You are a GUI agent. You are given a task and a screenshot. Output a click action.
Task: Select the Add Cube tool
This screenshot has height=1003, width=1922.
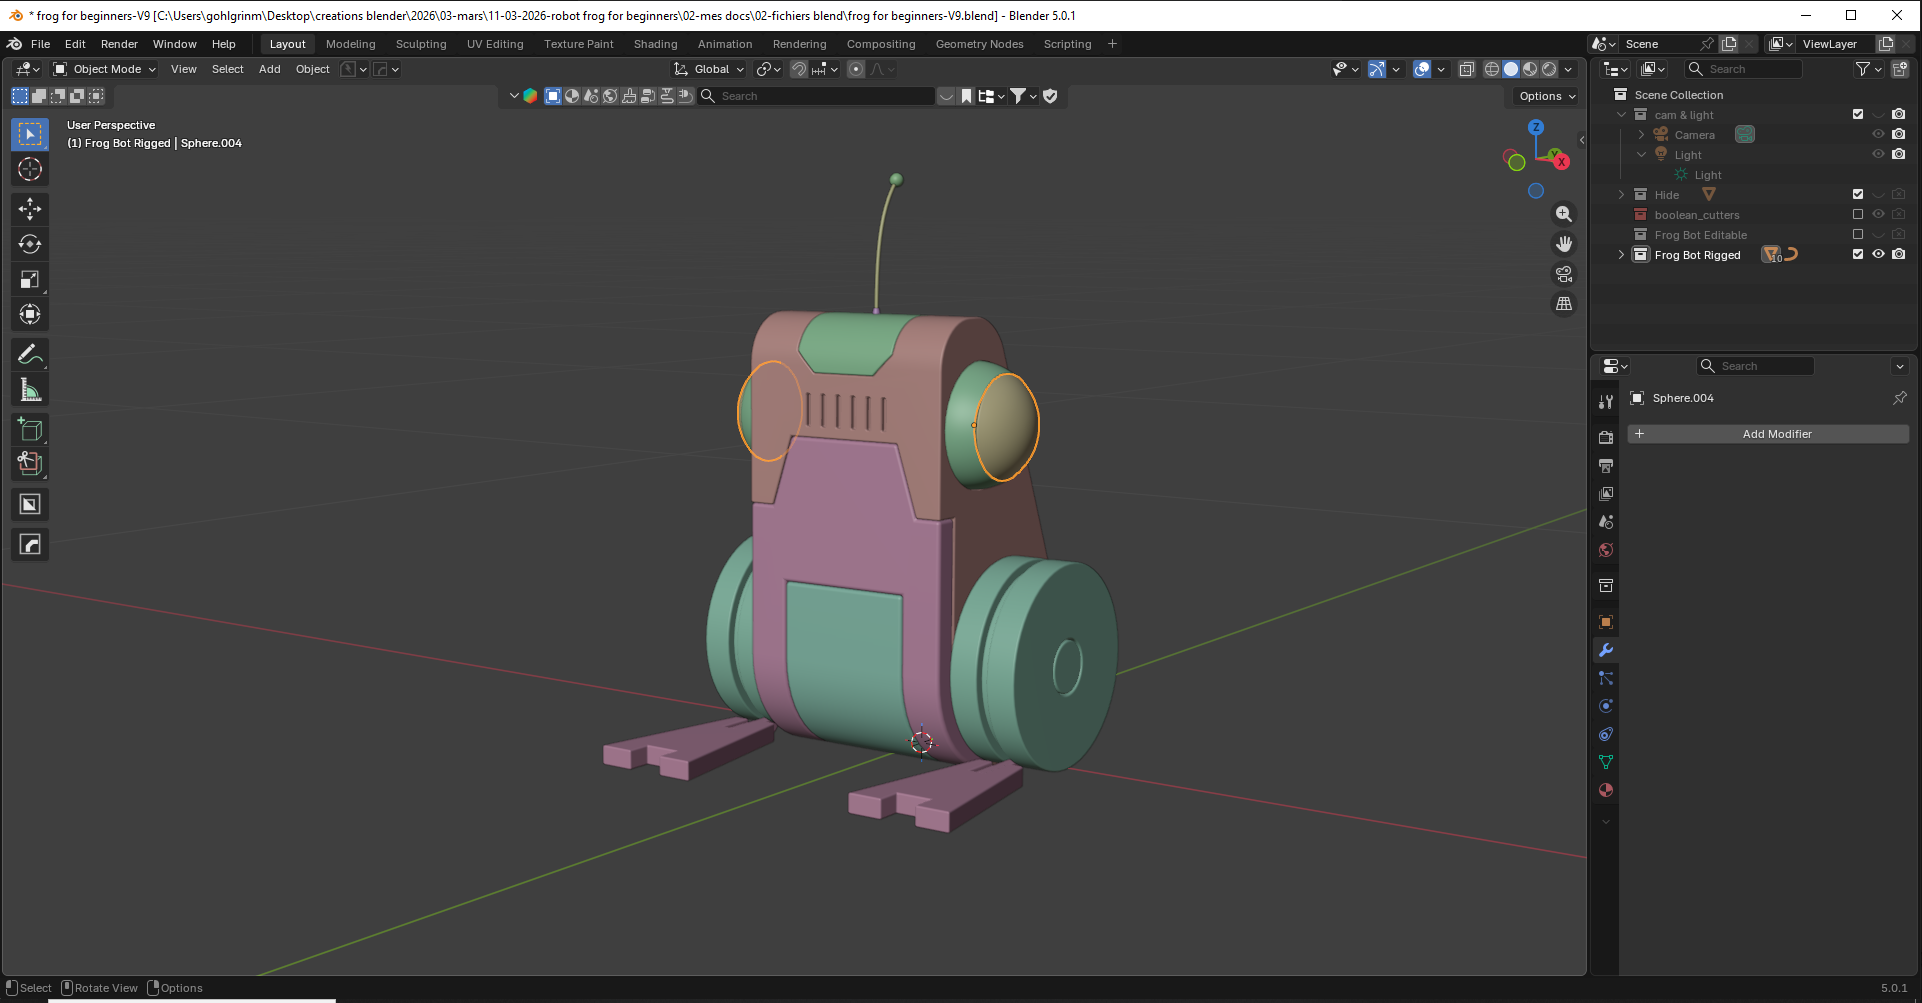coord(30,430)
